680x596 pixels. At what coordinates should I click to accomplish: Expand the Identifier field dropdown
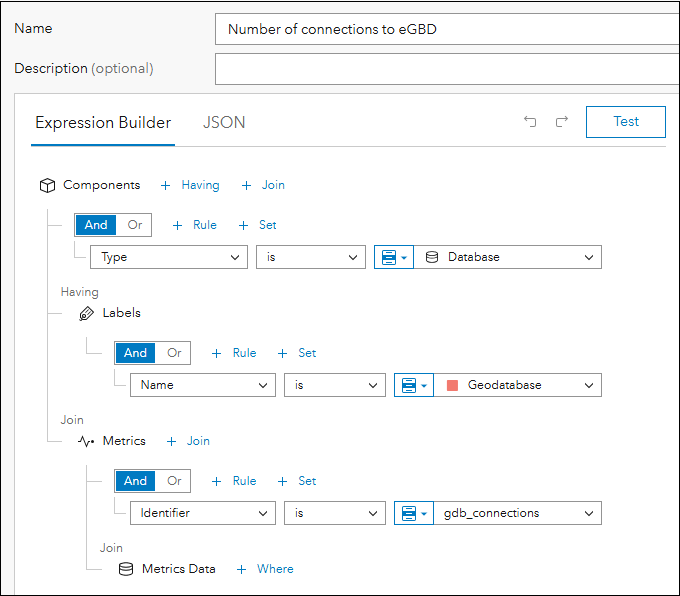[x=202, y=513]
